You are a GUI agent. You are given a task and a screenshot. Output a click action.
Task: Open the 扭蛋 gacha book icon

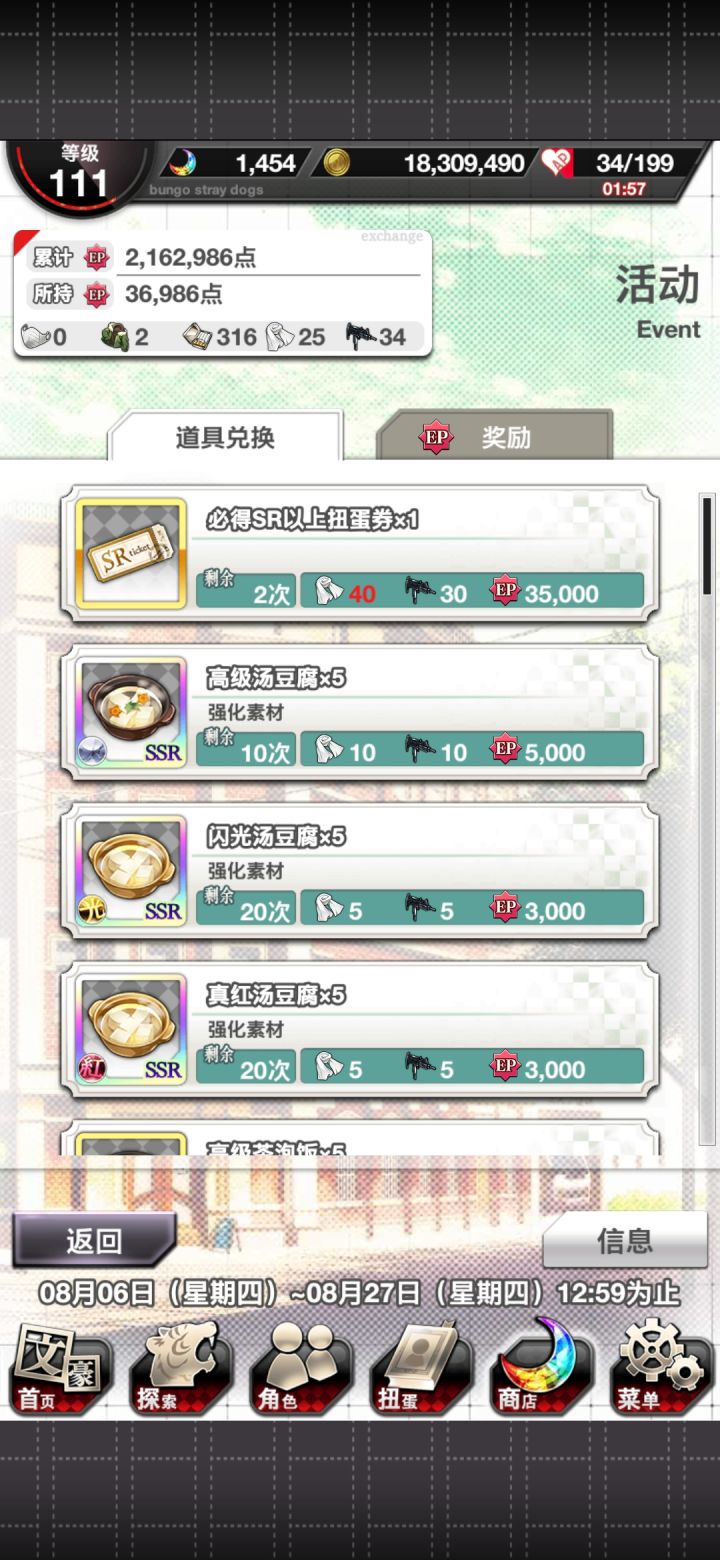pos(420,1370)
